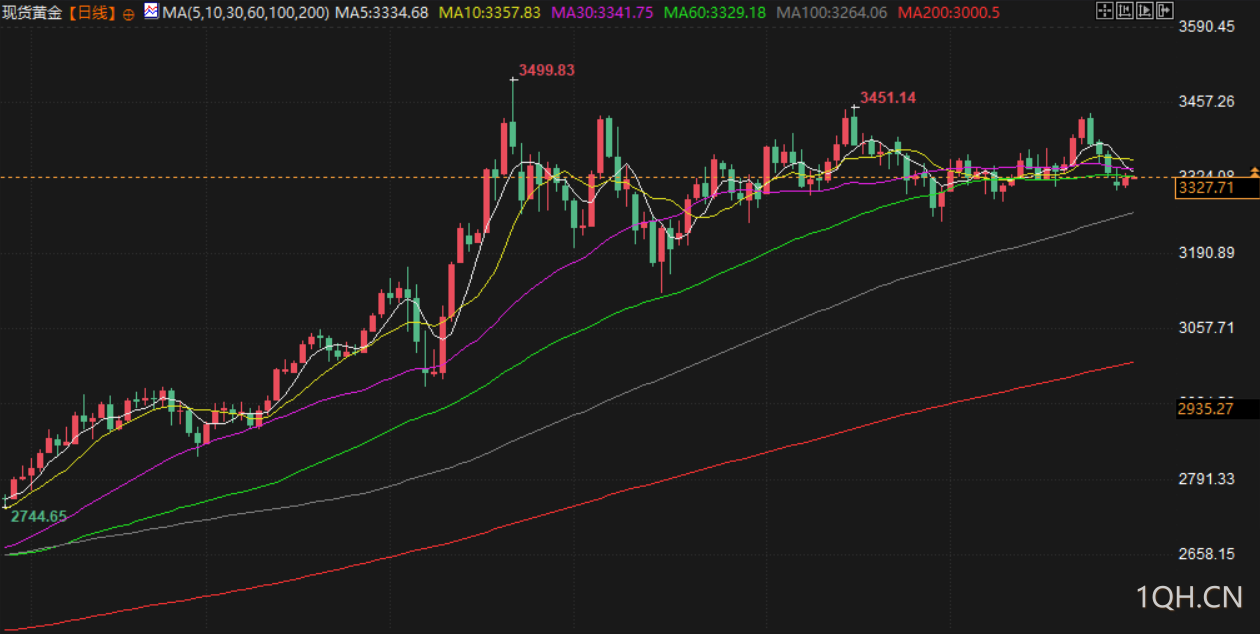
Task: Click the 3499.83 high price label
Action: [547, 70]
